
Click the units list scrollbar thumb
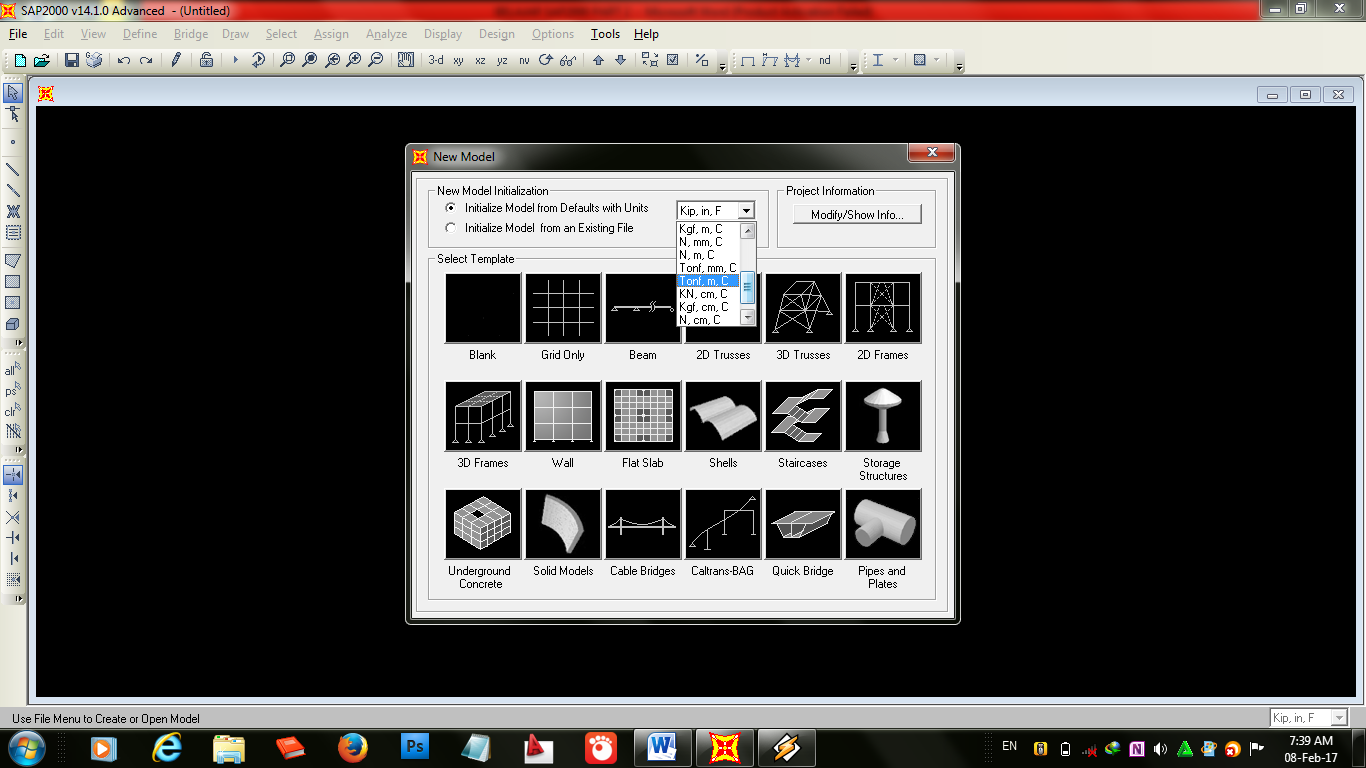(x=747, y=286)
